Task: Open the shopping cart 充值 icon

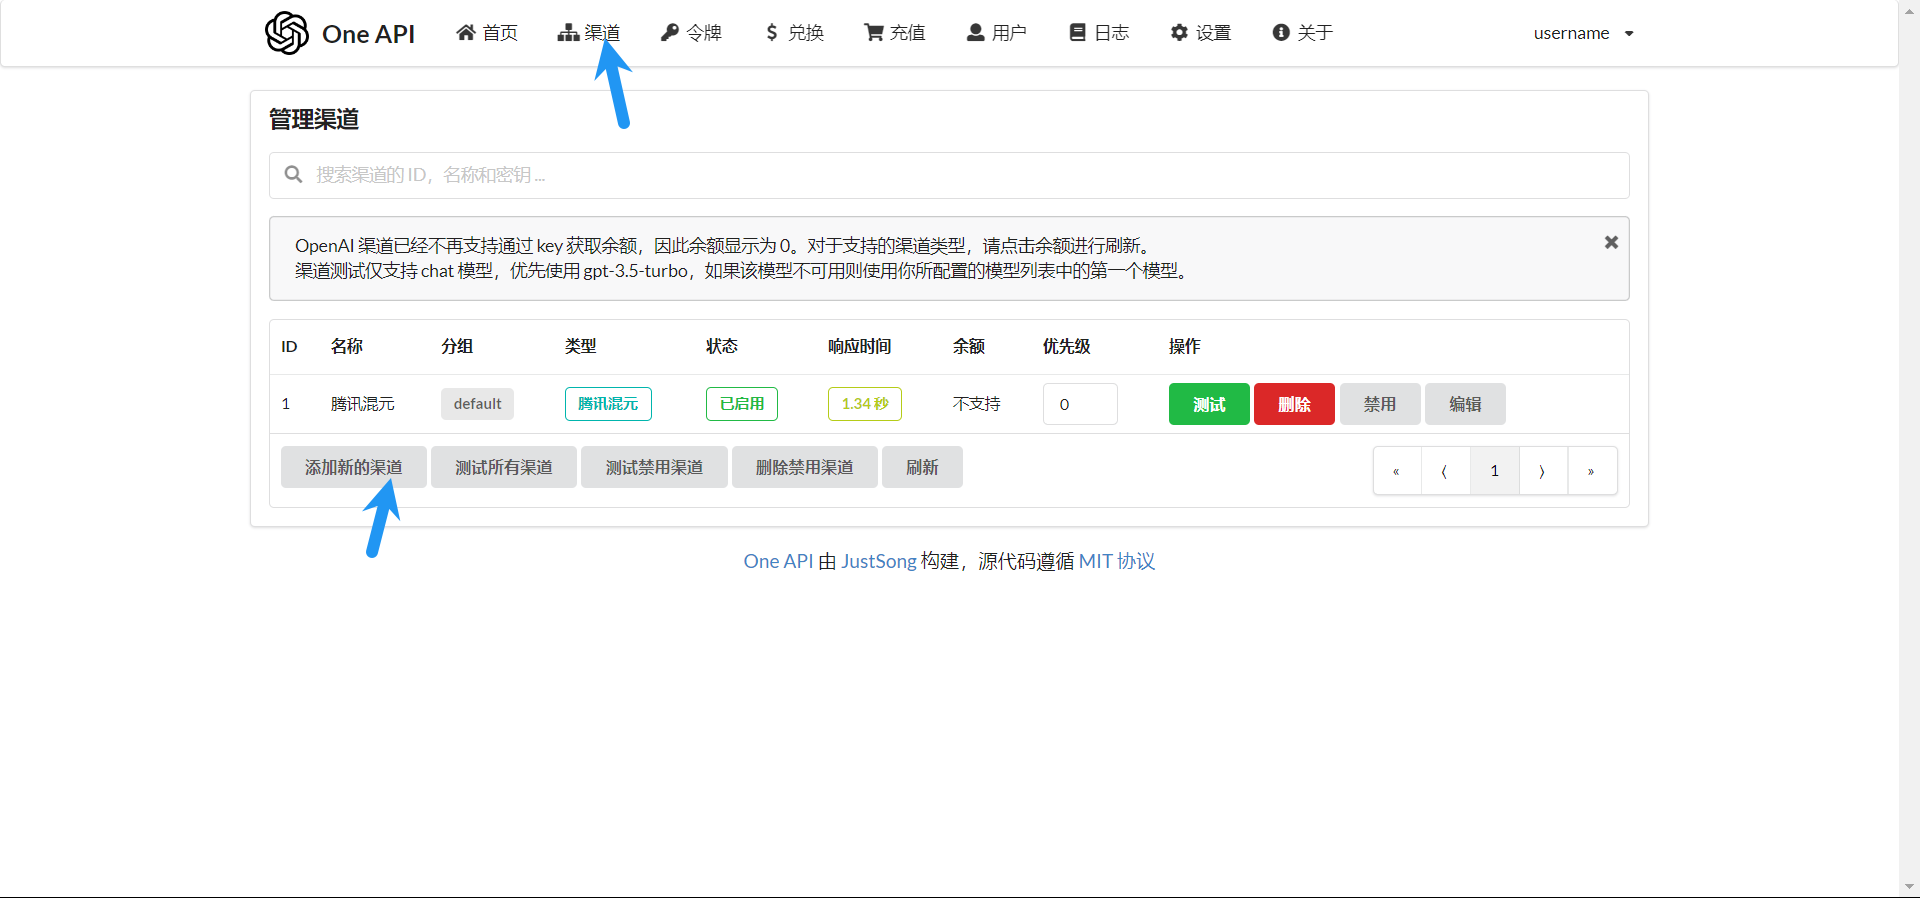Action: [x=873, y=33]
